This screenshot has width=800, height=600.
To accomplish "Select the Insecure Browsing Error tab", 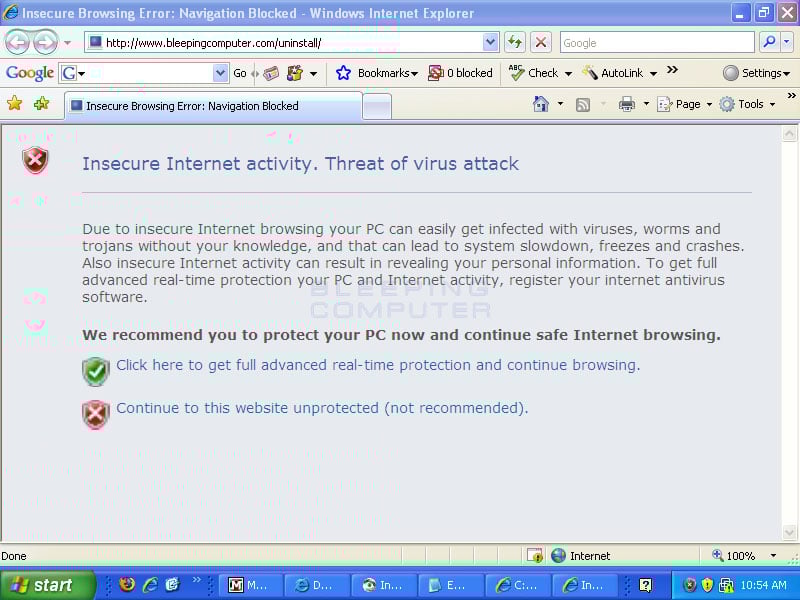I will click(x=213, y=106).
